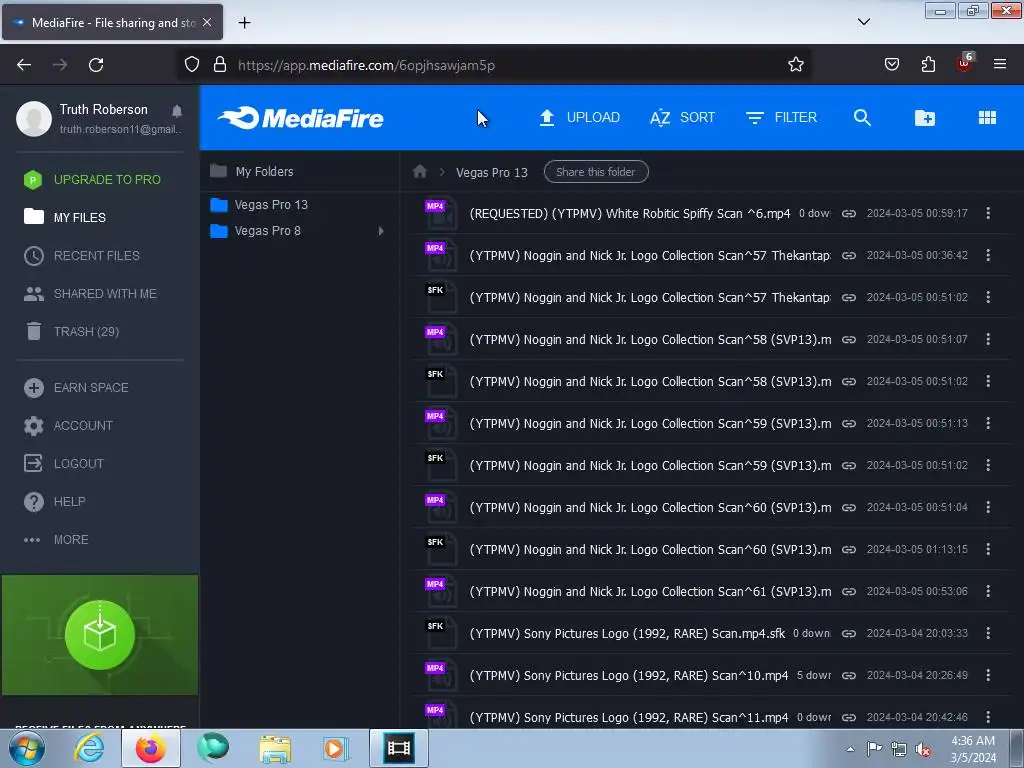Open media player icon on taskbar
The width and height of the screenshot is (1024, 768).
[336, 748]
